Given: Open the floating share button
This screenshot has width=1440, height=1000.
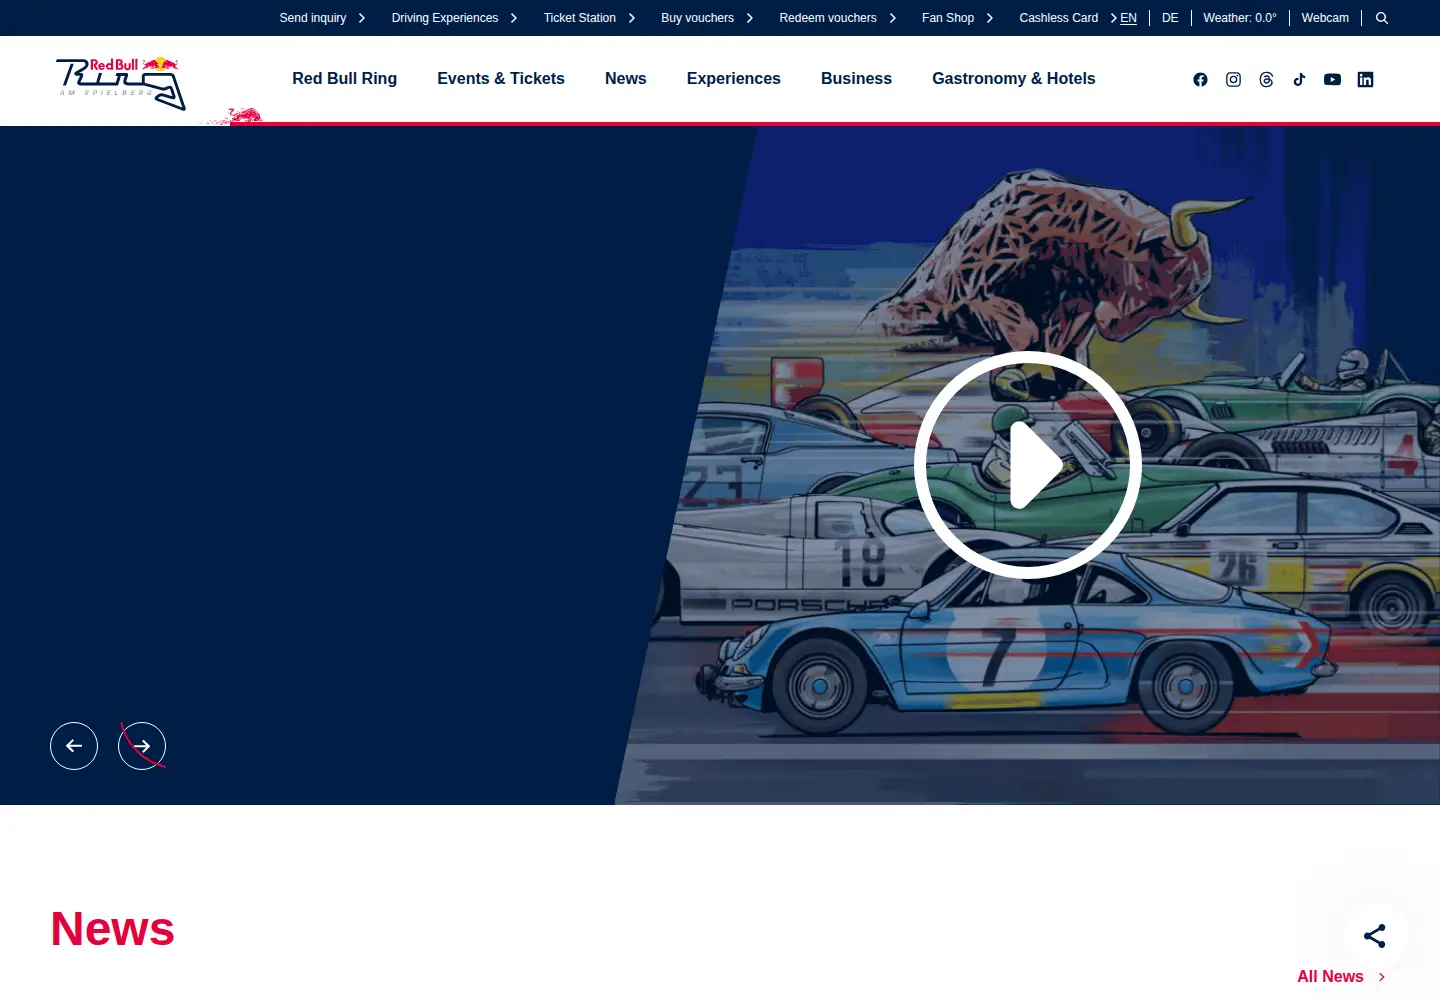Looking at the screenshot, I should 1375,936.
